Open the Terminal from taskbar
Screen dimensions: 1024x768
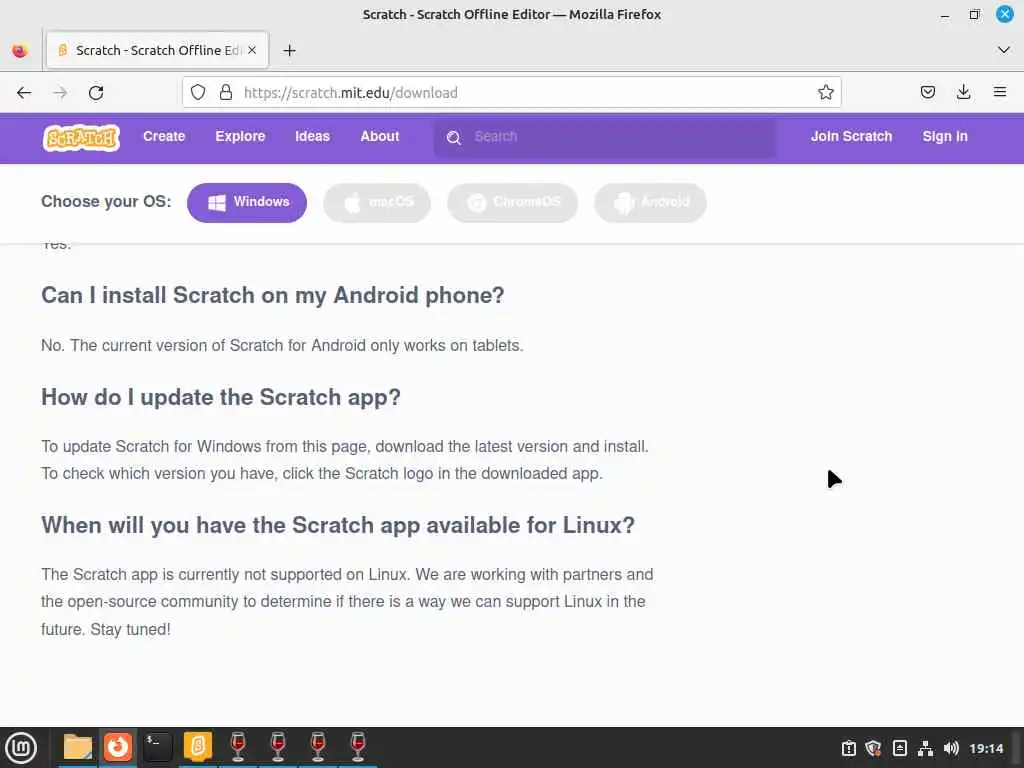coord(157,747)
